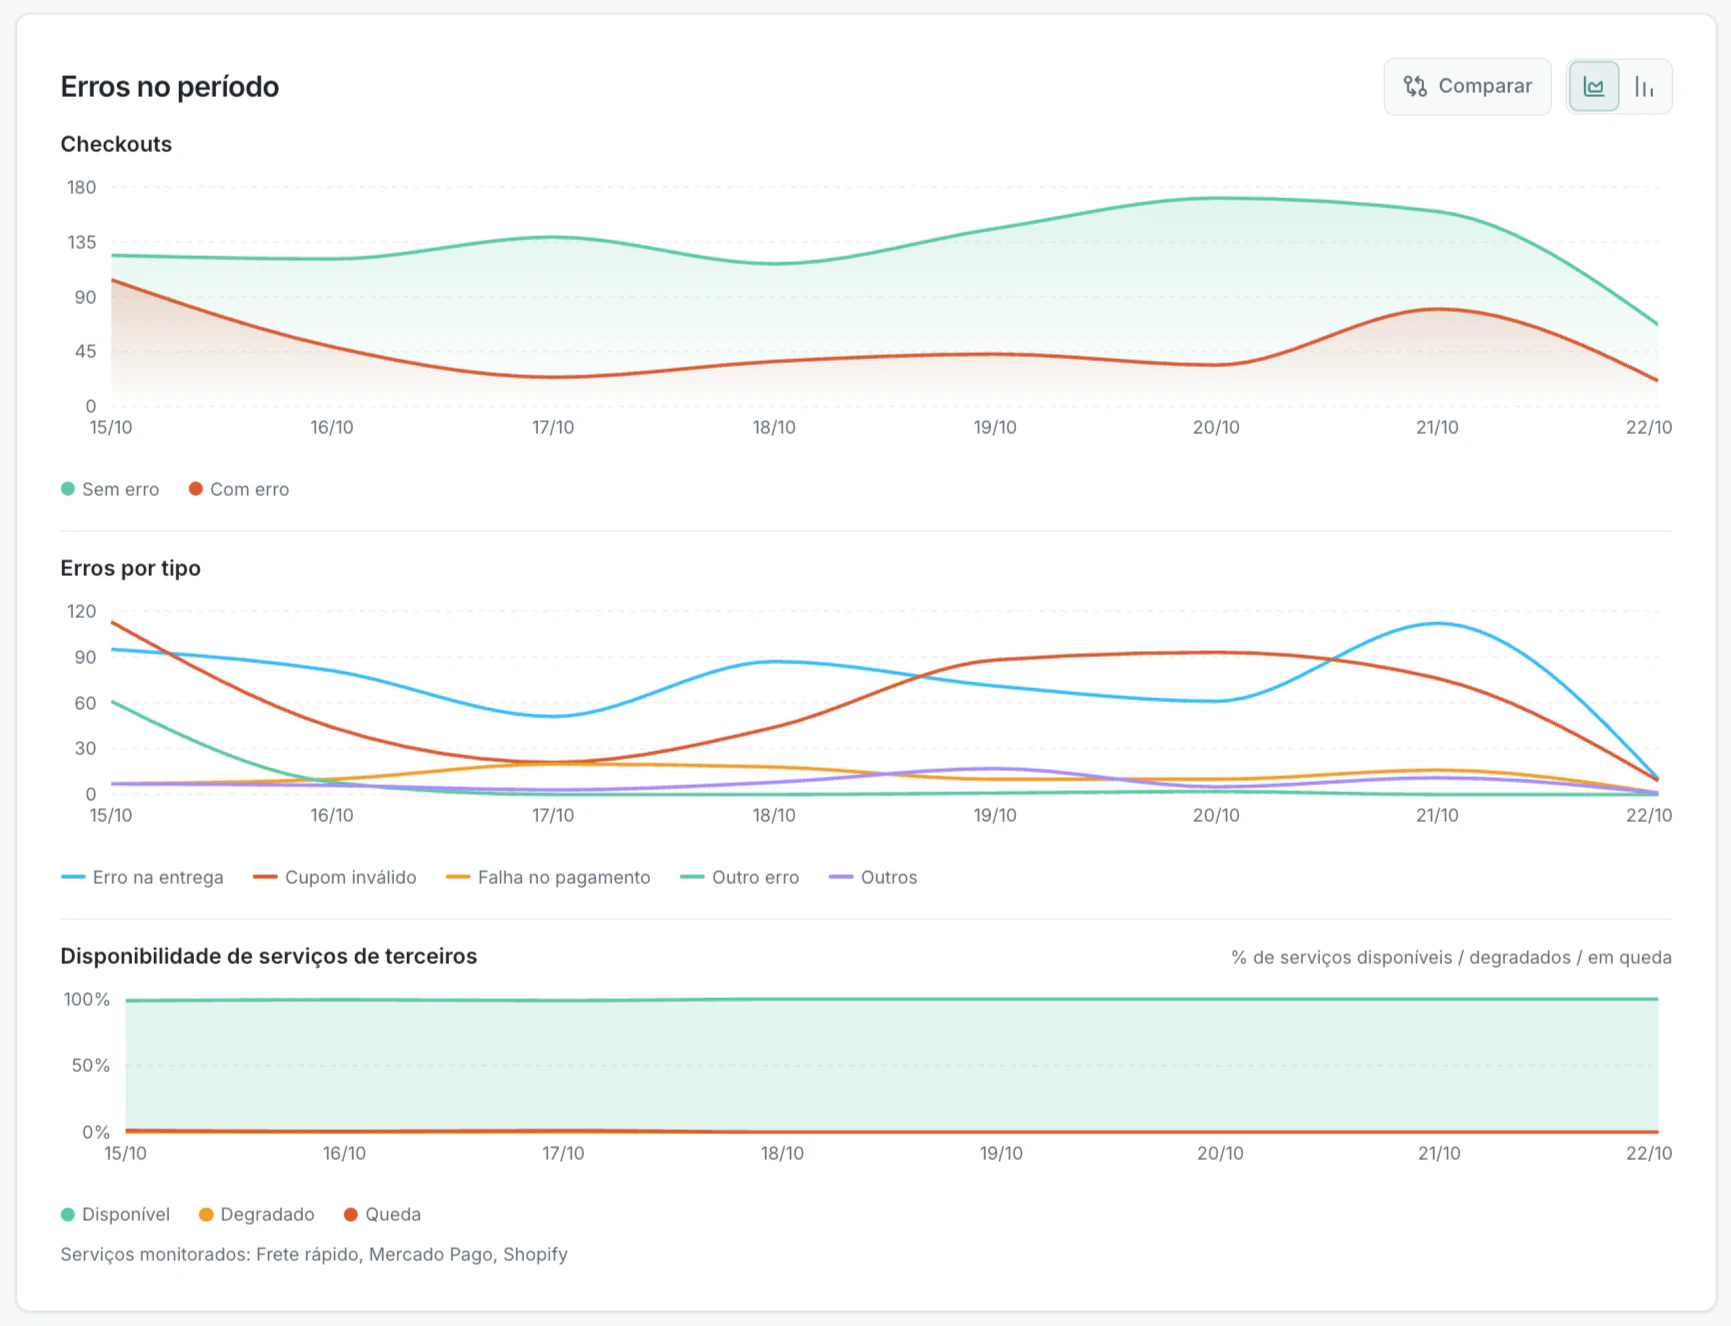Image resolution: width=1731 pixels, height=1326 pixels.
Task: Click the 120 label on Erros por tipo axis
Action: [x=82, y=611]
